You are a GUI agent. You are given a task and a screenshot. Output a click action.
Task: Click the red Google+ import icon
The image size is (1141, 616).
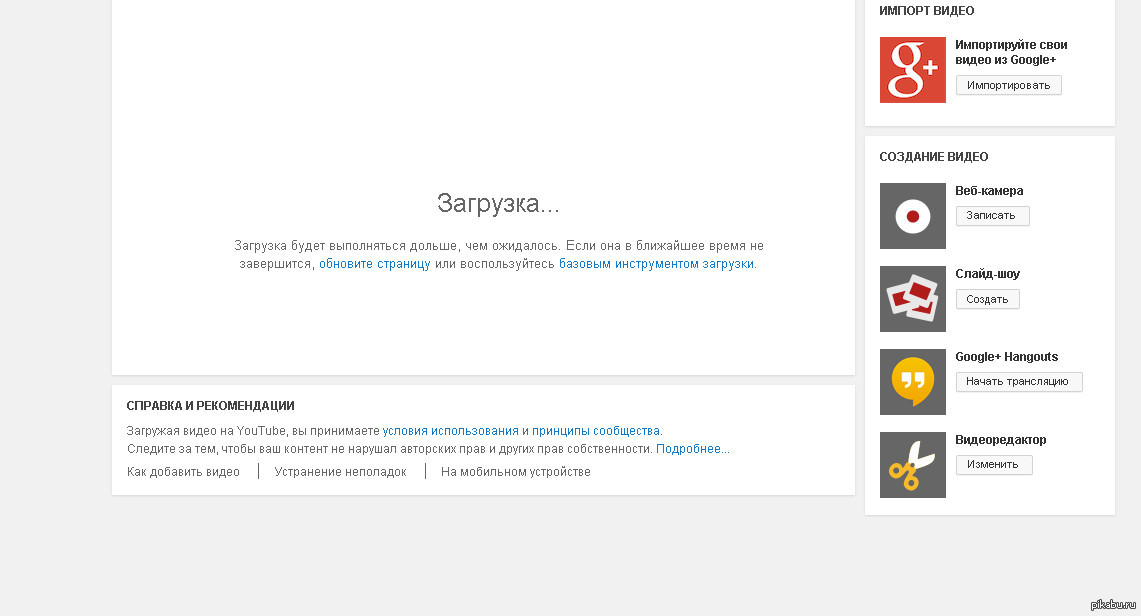pos(912,70)
